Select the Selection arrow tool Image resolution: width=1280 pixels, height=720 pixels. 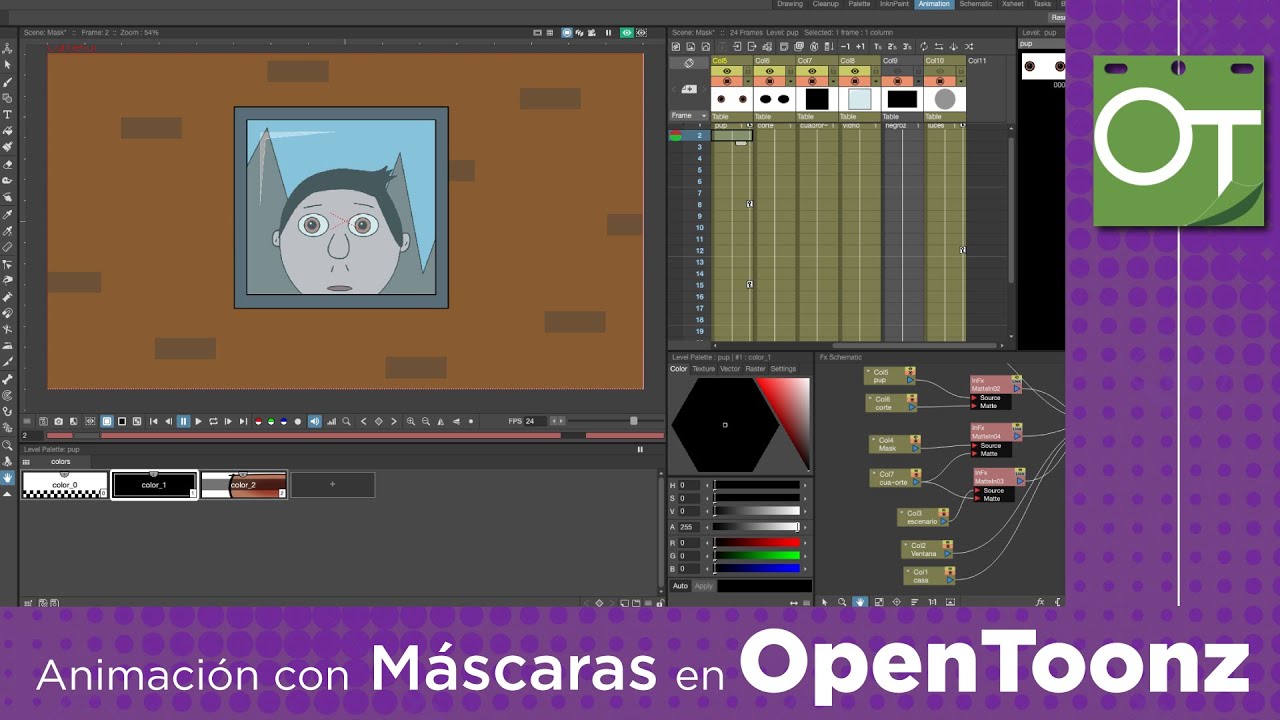click(x=8, y=64)
